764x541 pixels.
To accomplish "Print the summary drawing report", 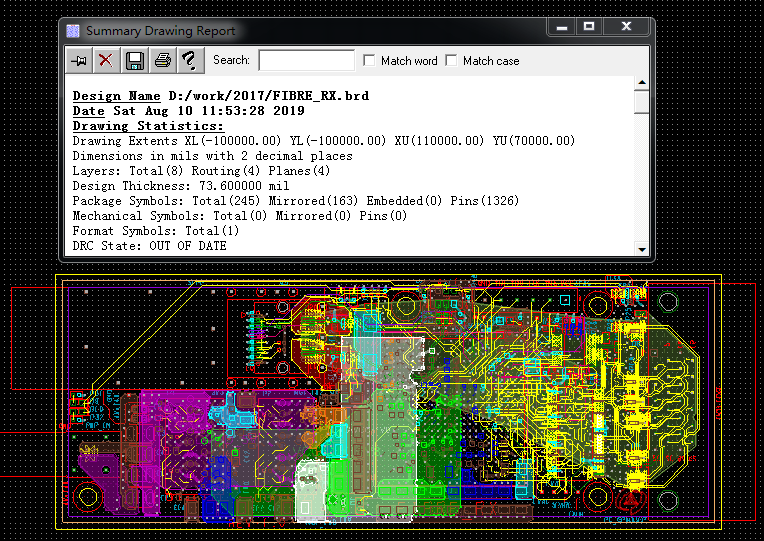I will tap(162, 61).
